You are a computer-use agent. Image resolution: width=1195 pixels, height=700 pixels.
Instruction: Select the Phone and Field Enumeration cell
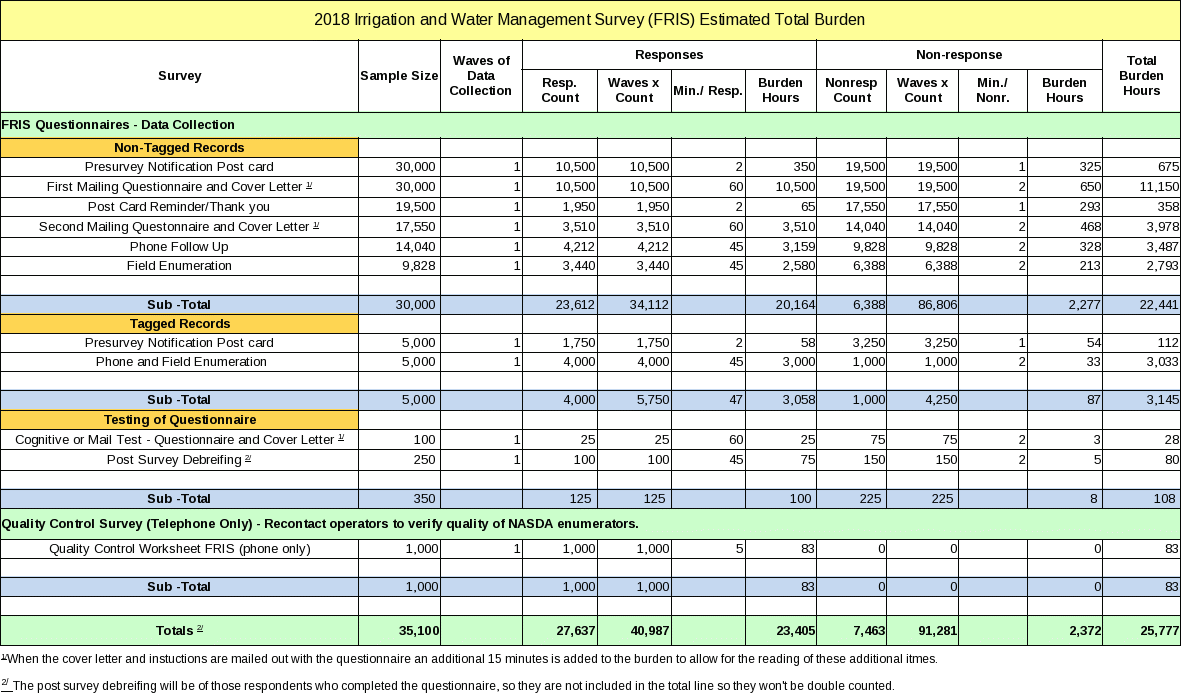click(x=179, y=362)
